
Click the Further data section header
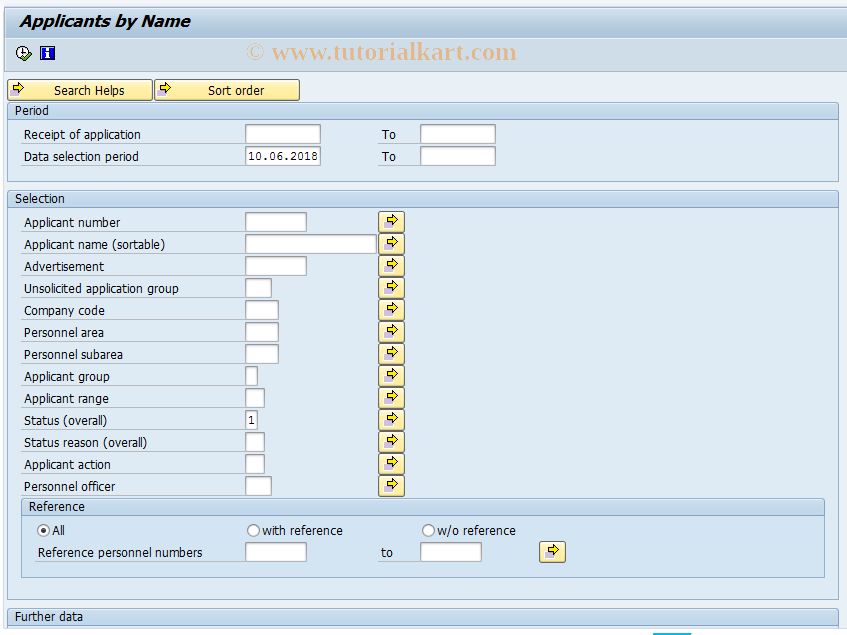(423, 617)
